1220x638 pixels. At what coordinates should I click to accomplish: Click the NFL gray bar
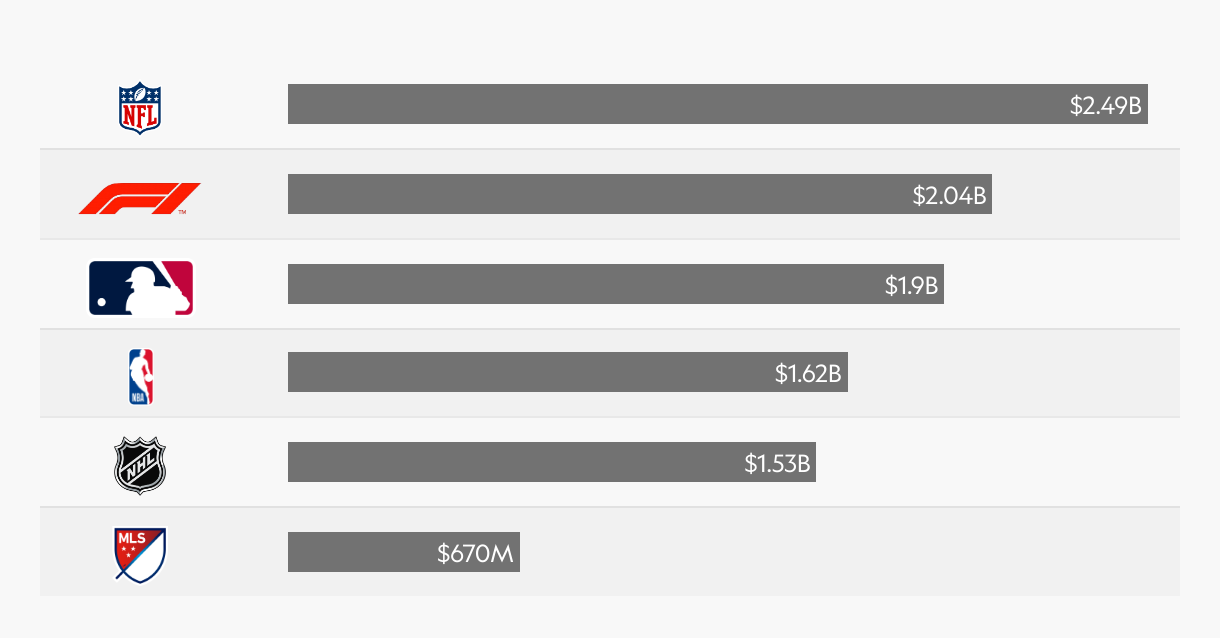click(718, 104)
